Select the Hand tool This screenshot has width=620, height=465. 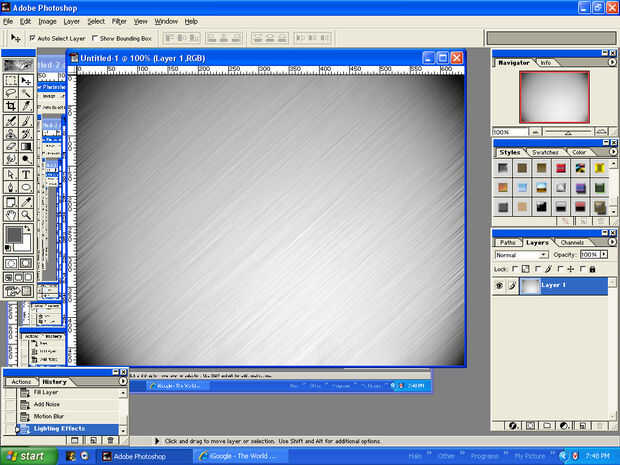[11, 215]
